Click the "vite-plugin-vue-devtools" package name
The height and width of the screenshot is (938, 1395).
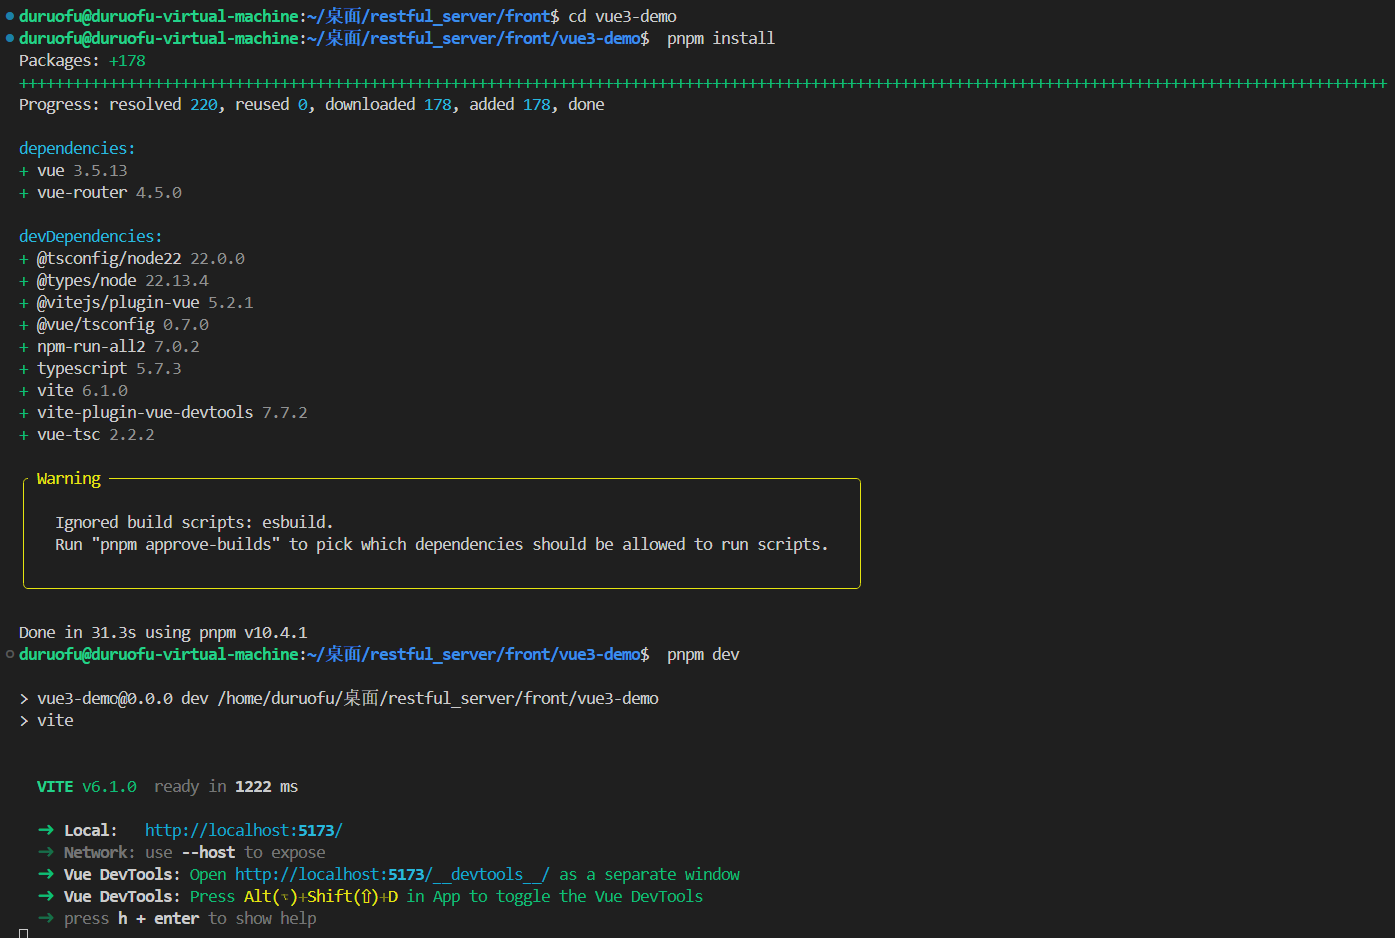[x=145, y=413]
